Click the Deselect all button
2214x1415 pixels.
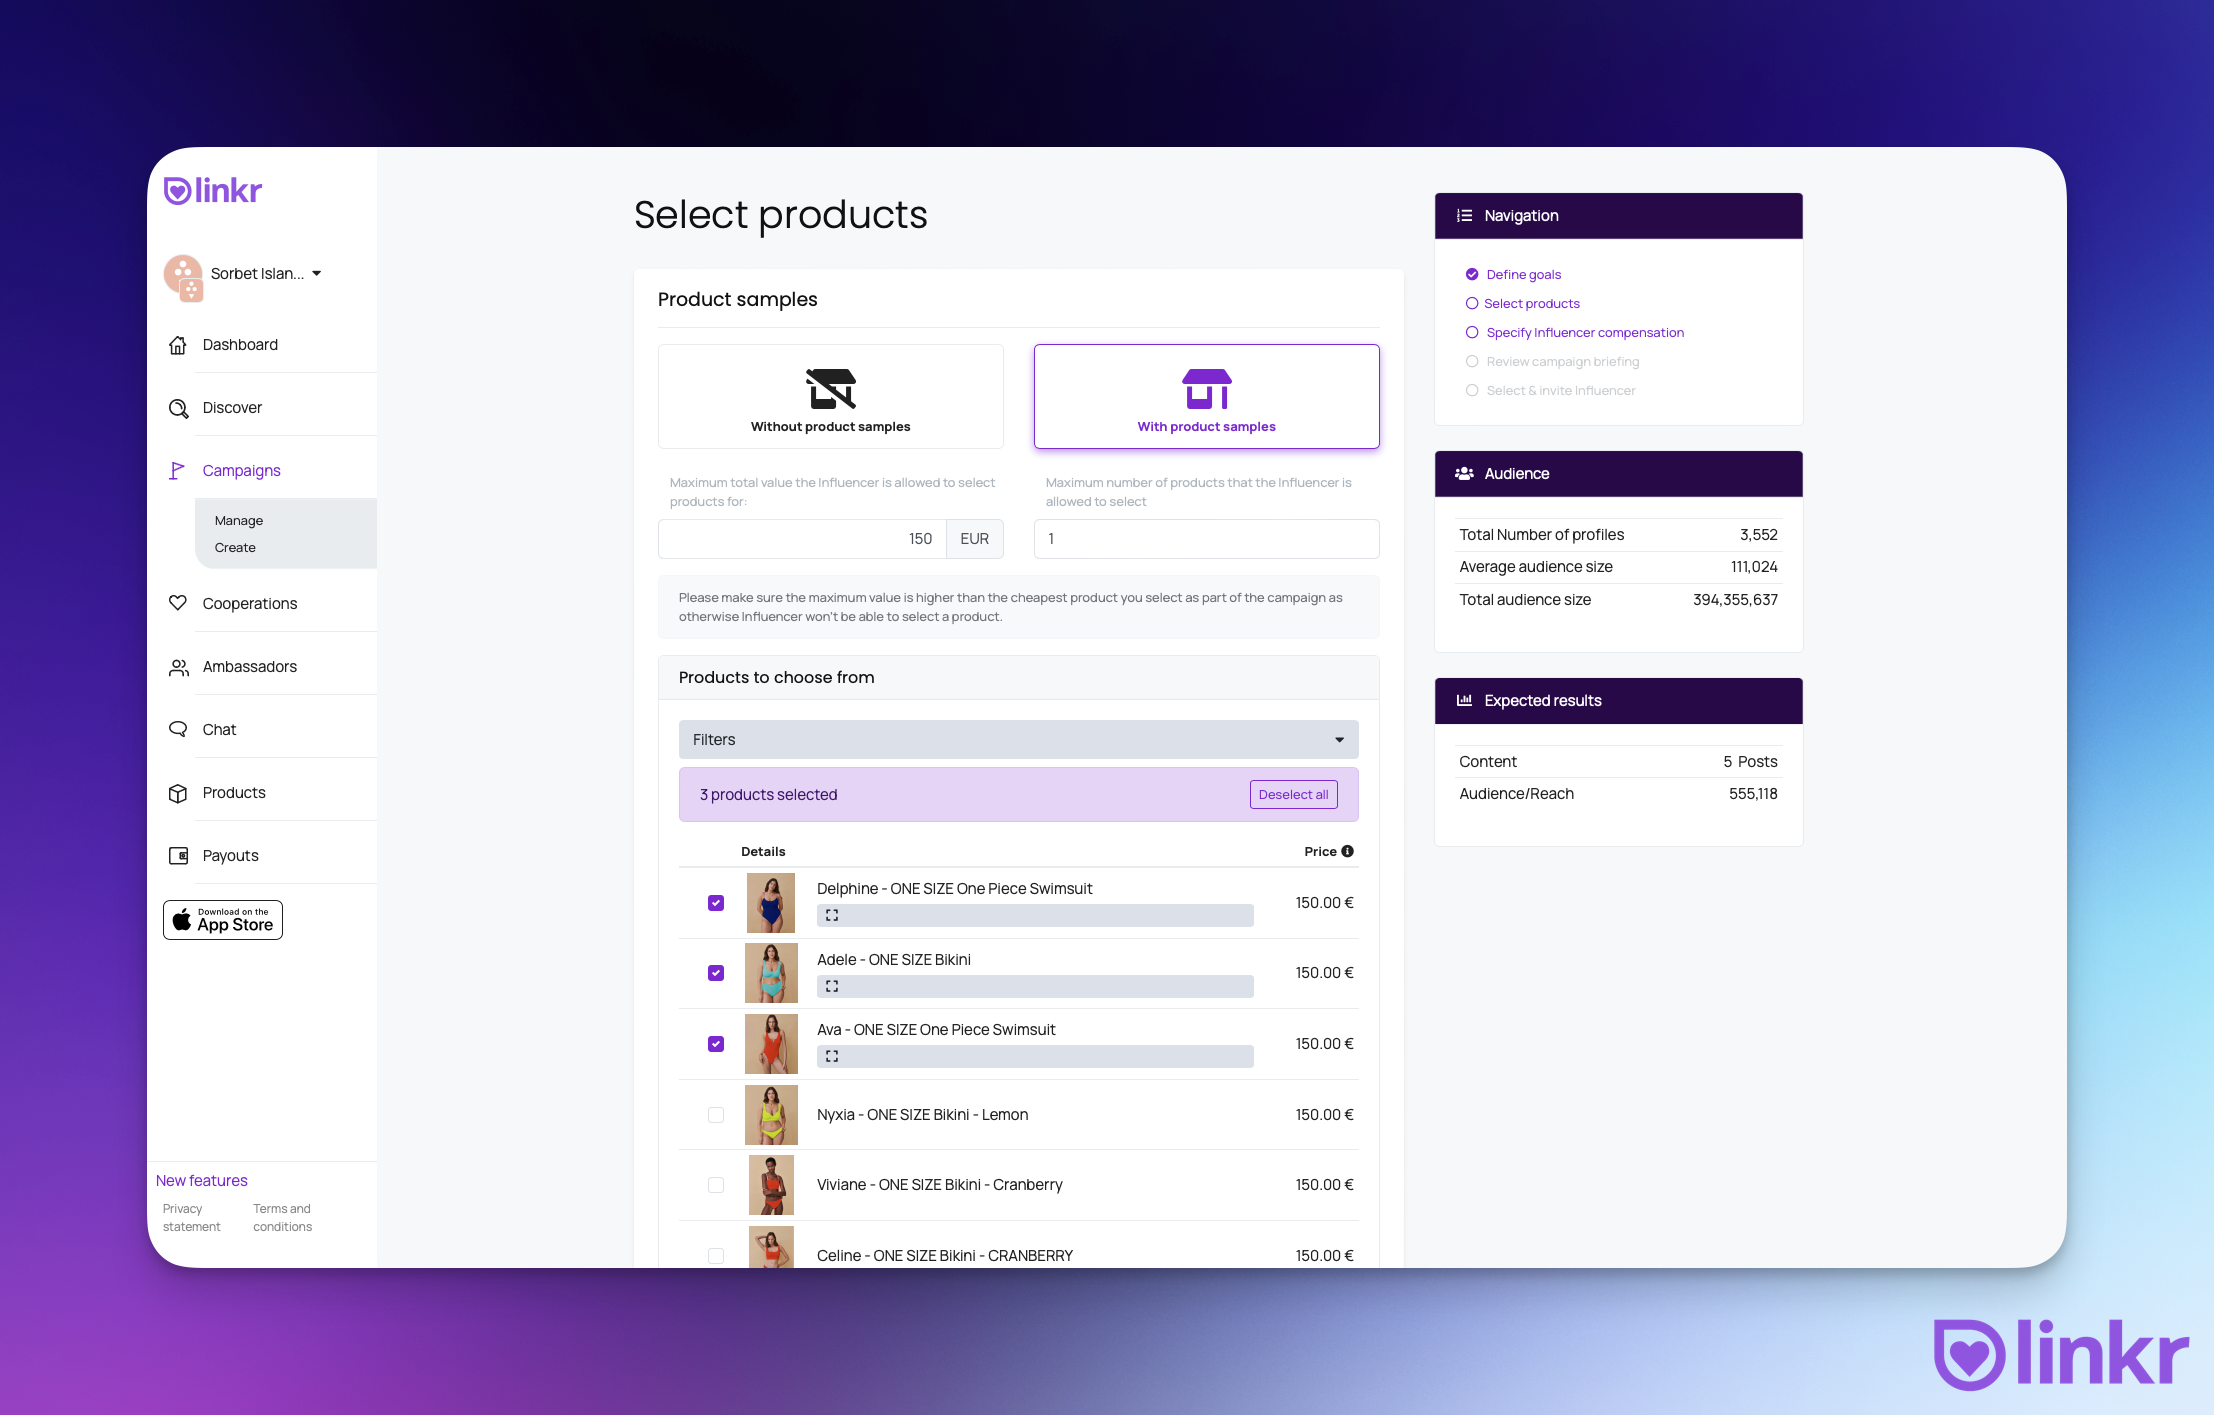[1293, 794]
